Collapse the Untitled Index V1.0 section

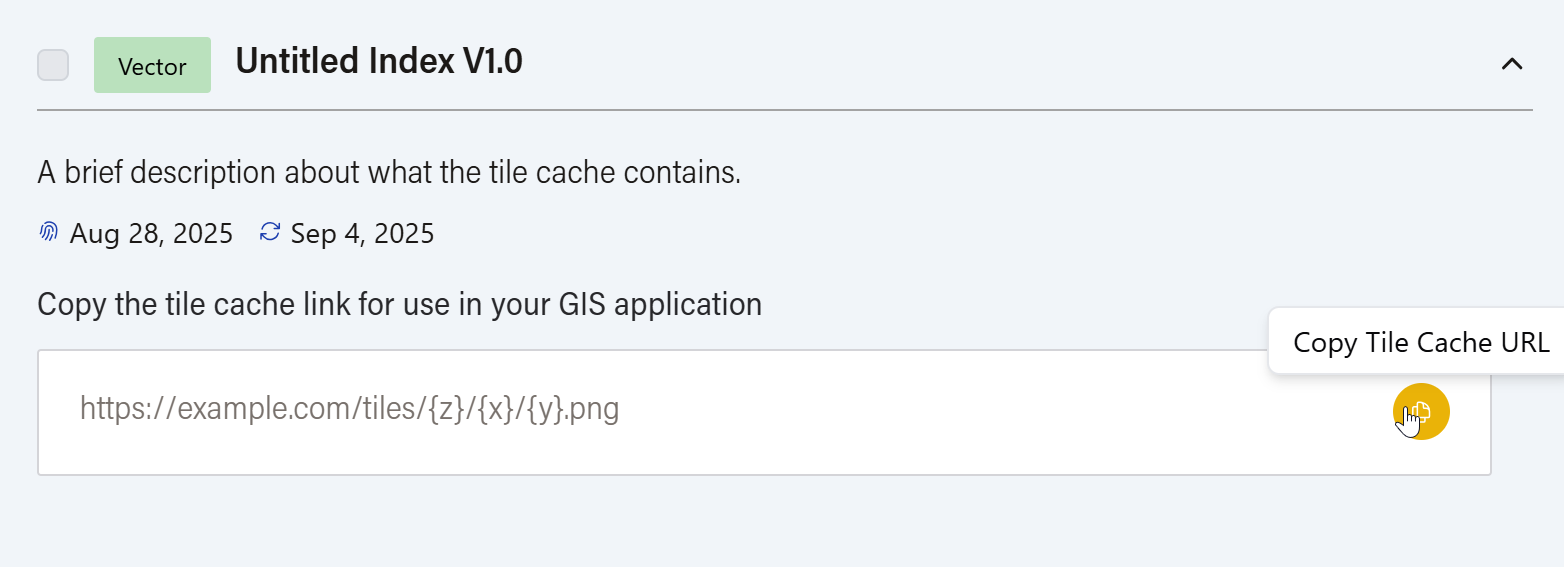pyautogui.click(x=1511, y=64)
